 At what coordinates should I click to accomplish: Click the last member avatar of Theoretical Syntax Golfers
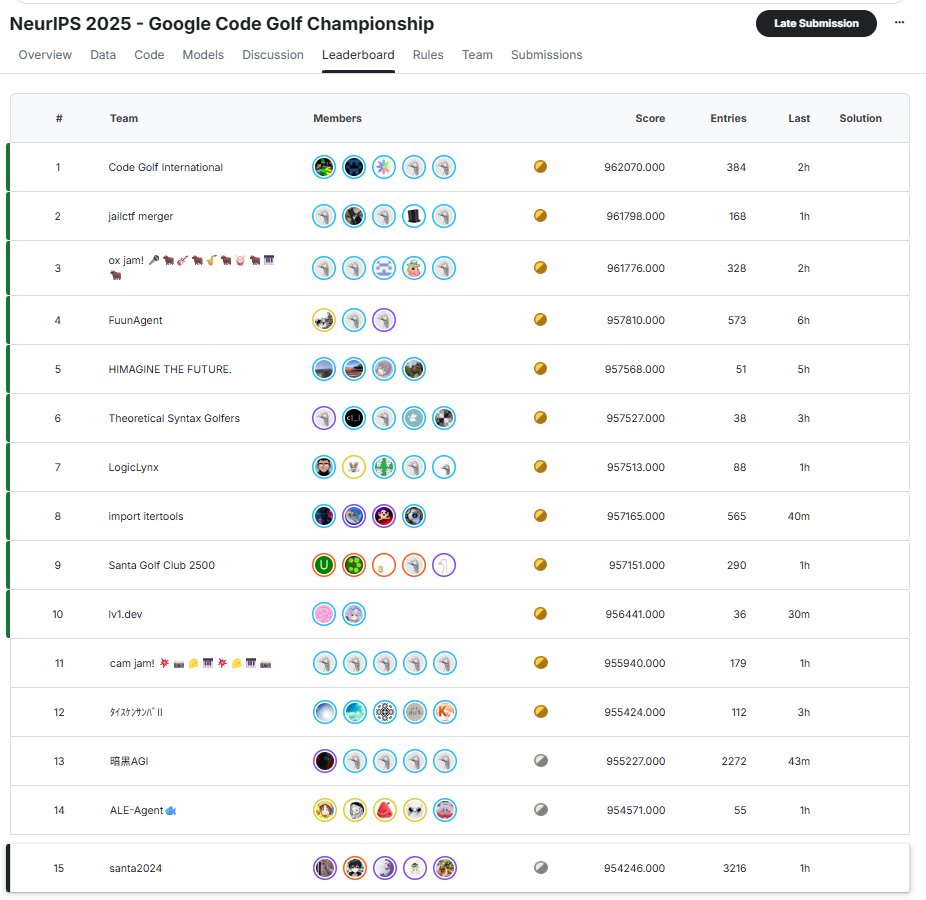point(444,417)
